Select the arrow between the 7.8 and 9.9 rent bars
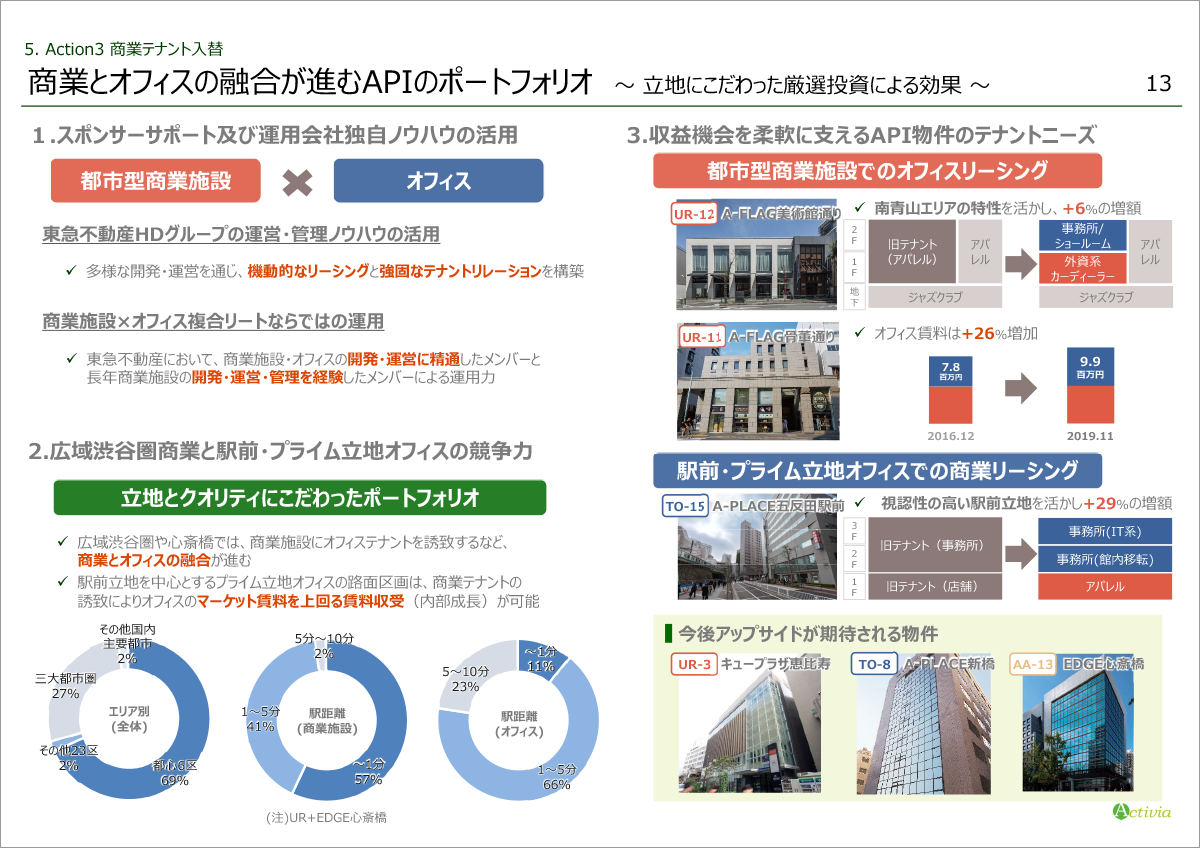Image resolution: width=1200 pixels, height=848 pixels. click(x=1022, y=386)
